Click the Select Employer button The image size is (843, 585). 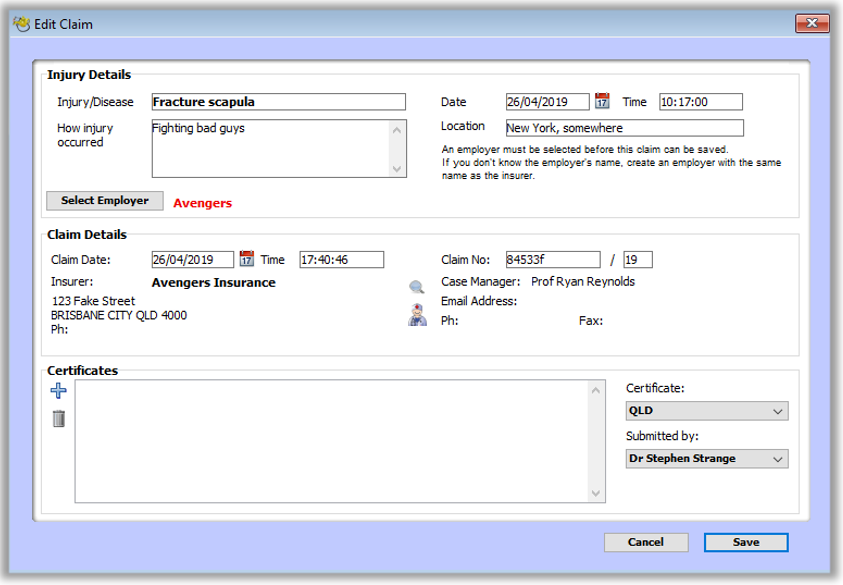click(x=102, y=200)
